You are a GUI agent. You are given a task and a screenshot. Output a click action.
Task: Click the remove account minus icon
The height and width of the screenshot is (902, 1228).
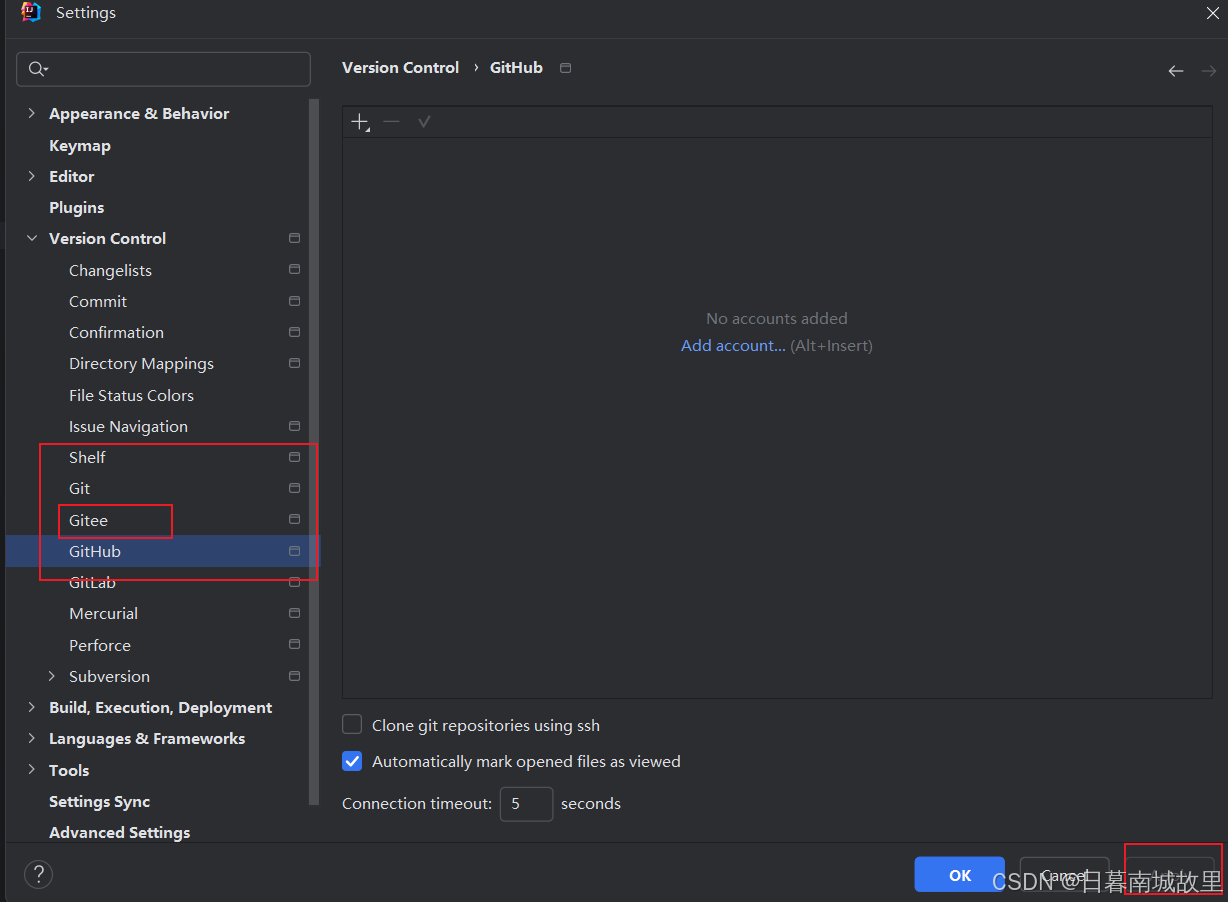point(392,122)
